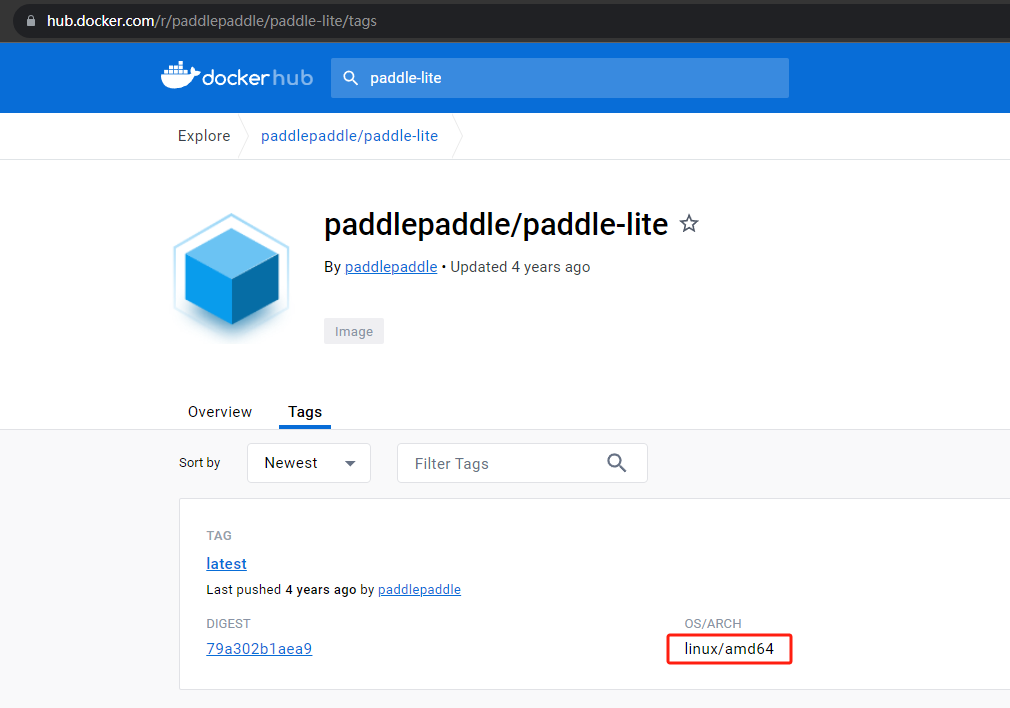Click the search magnifier icon in header

(350, 78)
